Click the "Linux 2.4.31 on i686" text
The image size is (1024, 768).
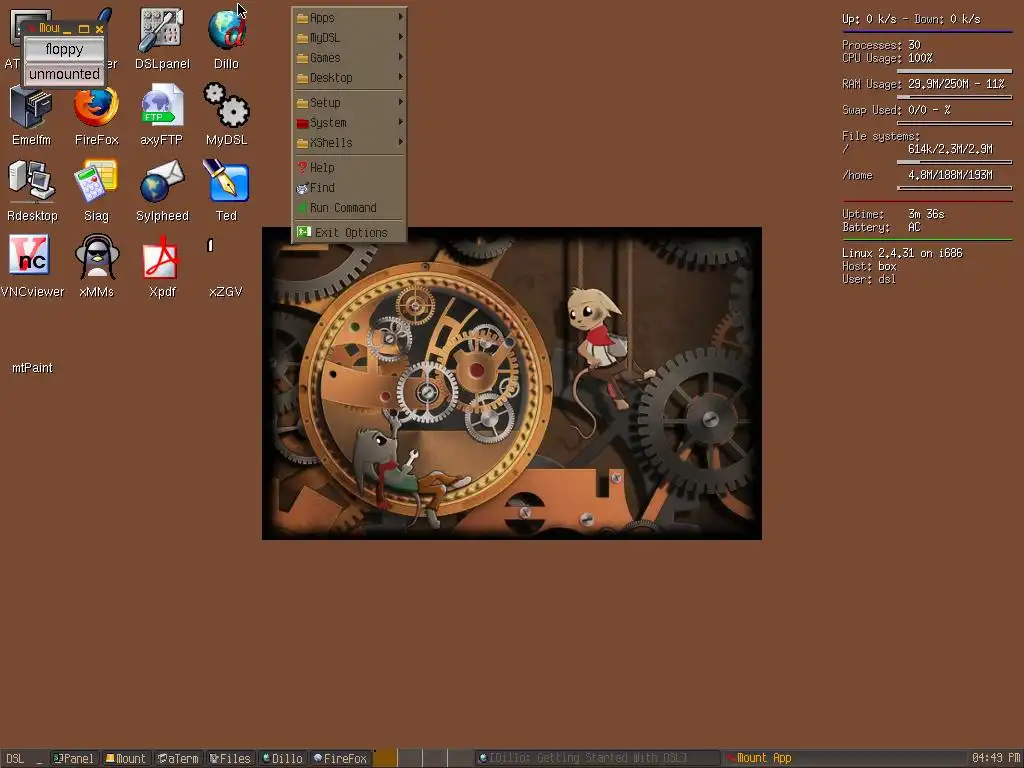(902, 253)
